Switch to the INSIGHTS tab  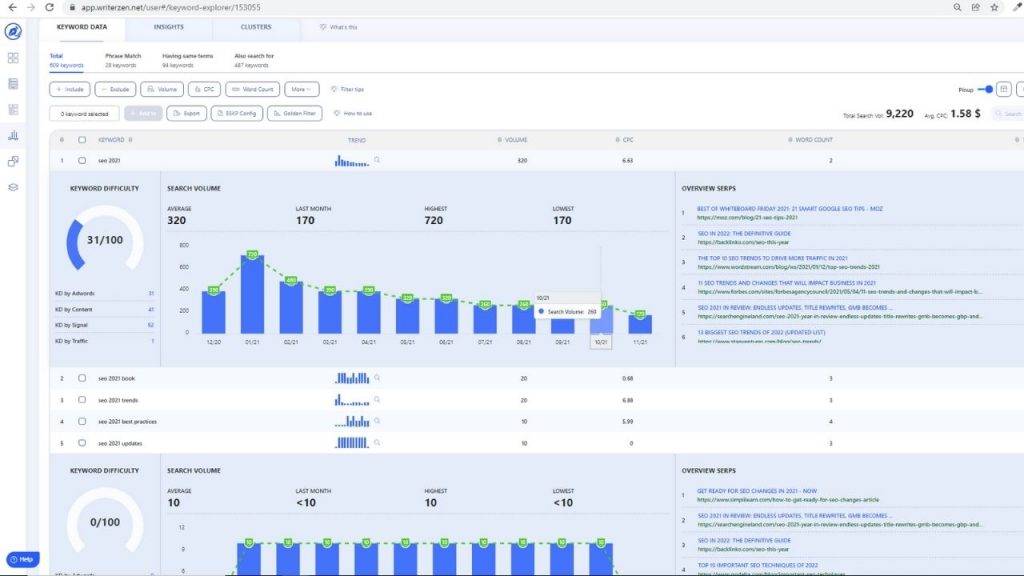coord(168,27)
